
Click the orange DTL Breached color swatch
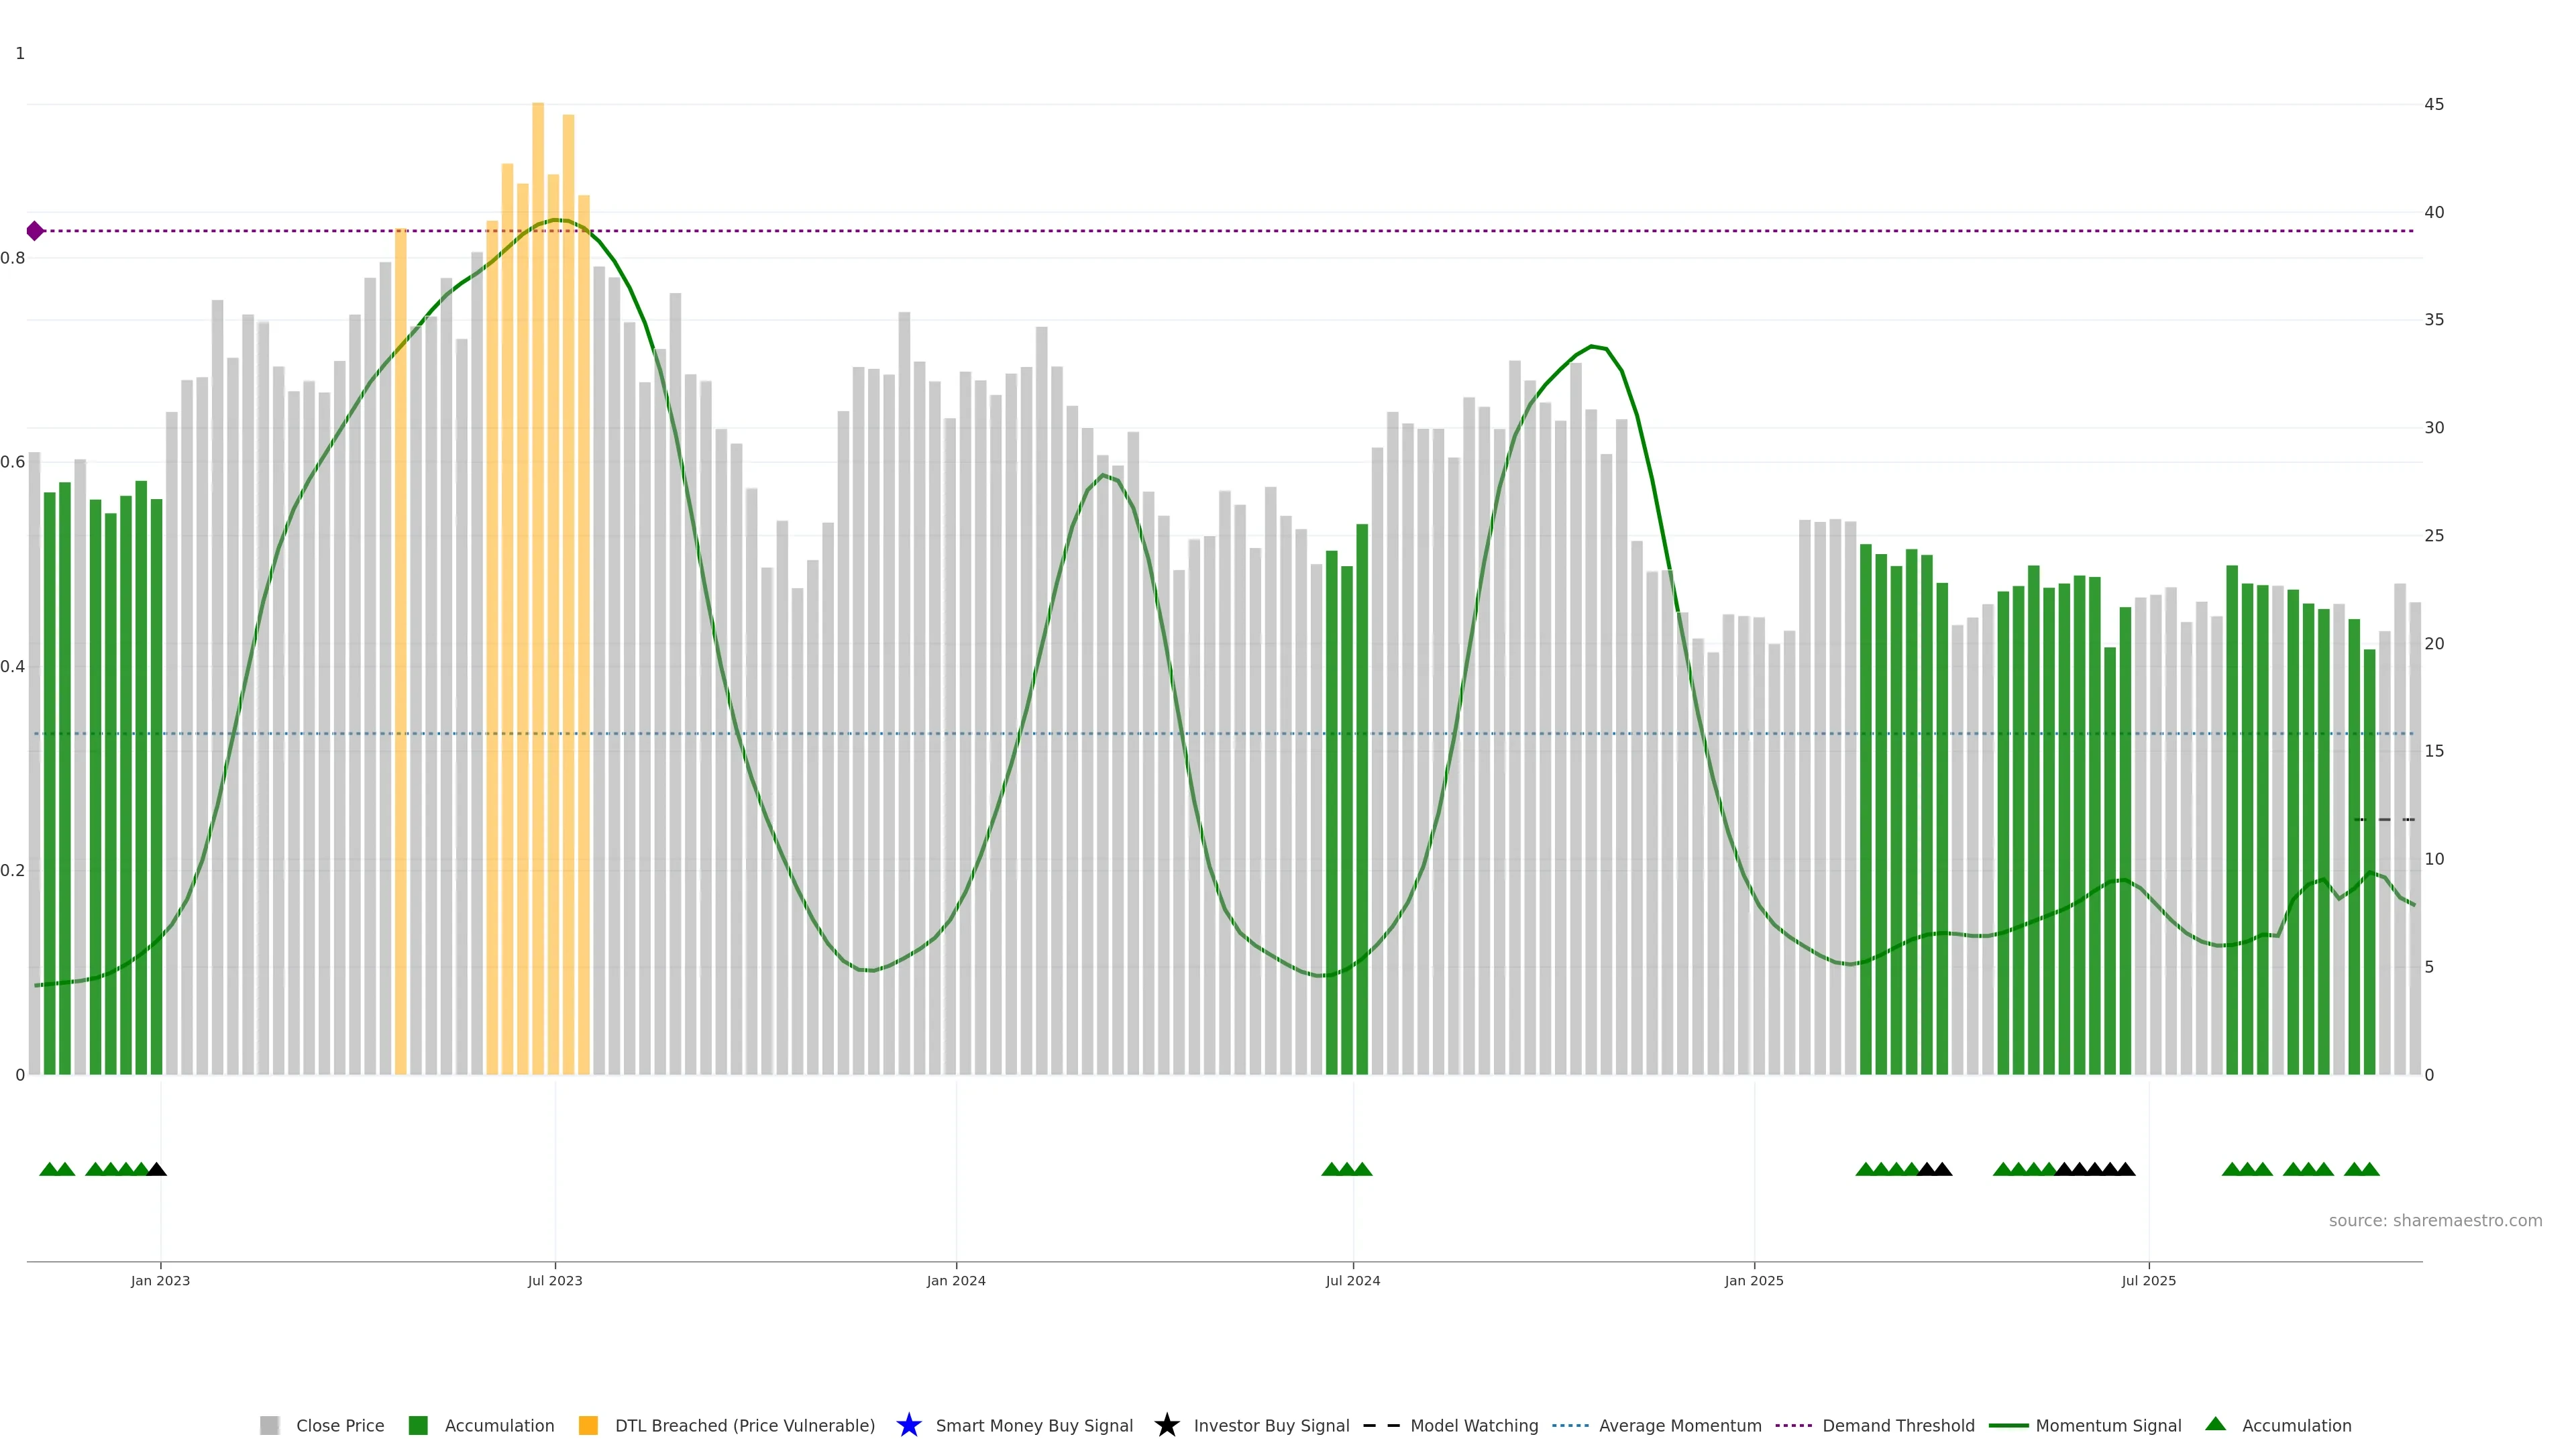pos(588,1425)
